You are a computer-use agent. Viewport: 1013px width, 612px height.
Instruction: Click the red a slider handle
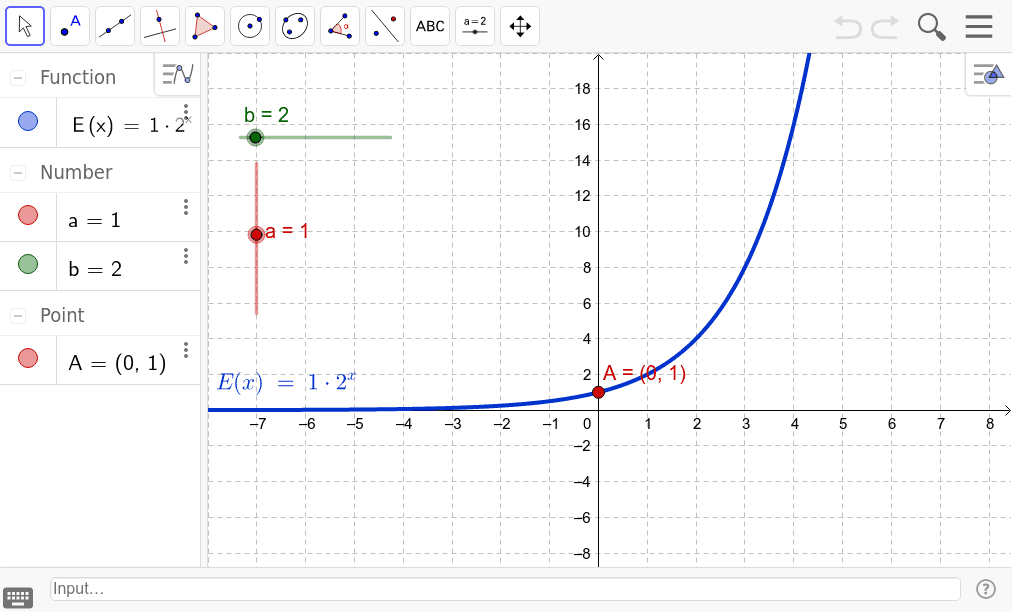tap(256, 235)
